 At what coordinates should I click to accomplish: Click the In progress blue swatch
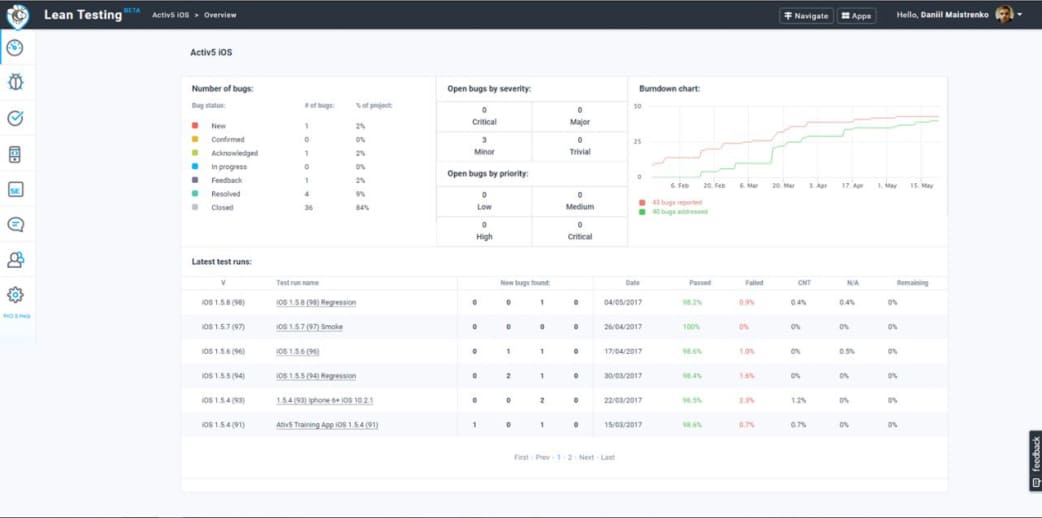coord(195,166)
